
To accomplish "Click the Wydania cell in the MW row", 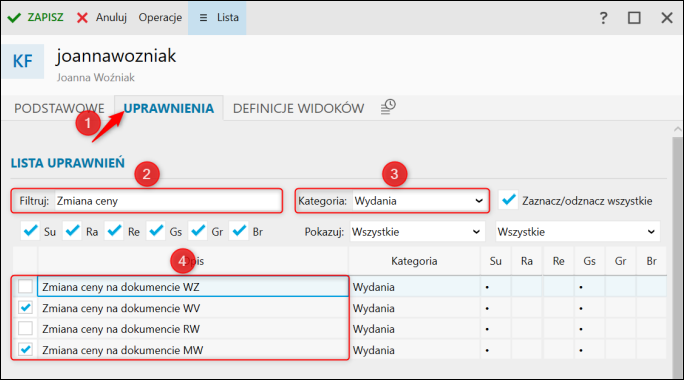I will (414, 350).
